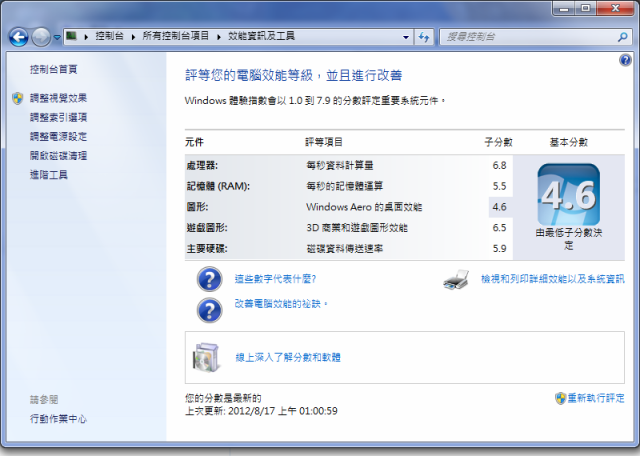Open 調整索引選項 sidebar link

click(58, 117)
